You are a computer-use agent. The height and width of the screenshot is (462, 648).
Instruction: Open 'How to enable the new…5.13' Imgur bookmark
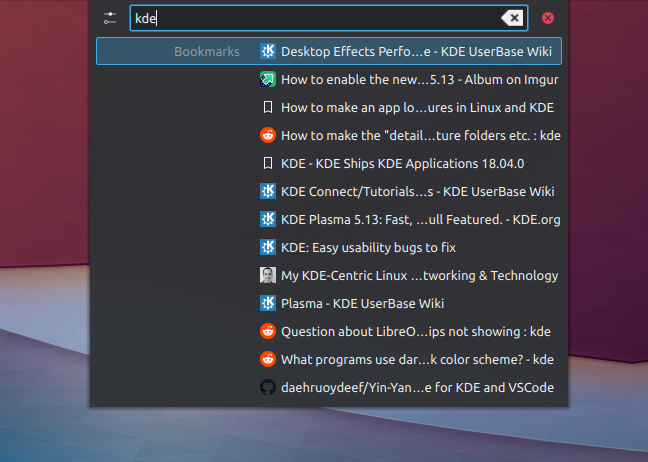419,79
